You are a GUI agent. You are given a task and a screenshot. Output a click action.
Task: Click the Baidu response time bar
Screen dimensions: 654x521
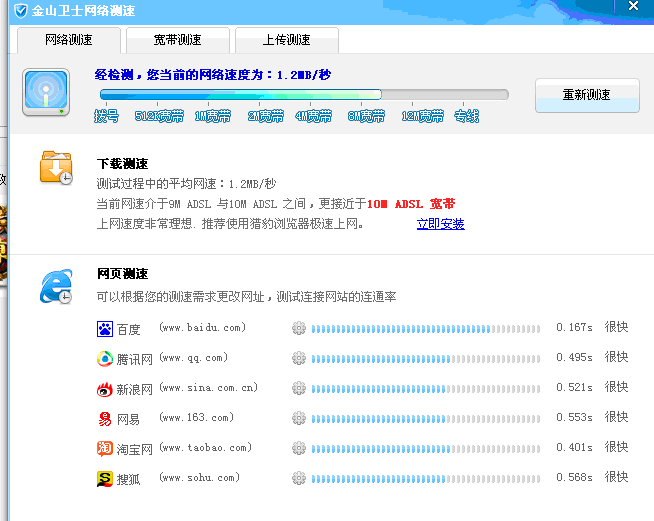426,329
